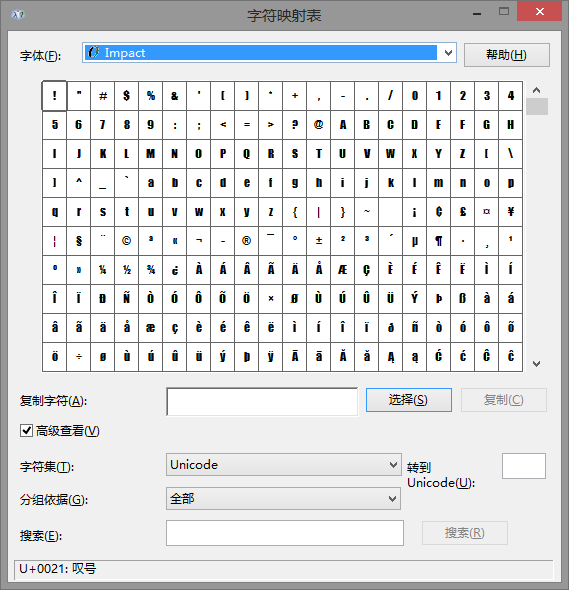The image size is (569, 590).
Task: Click the 复制字符 characters-to-copy input field
Action: coord(262,402)
